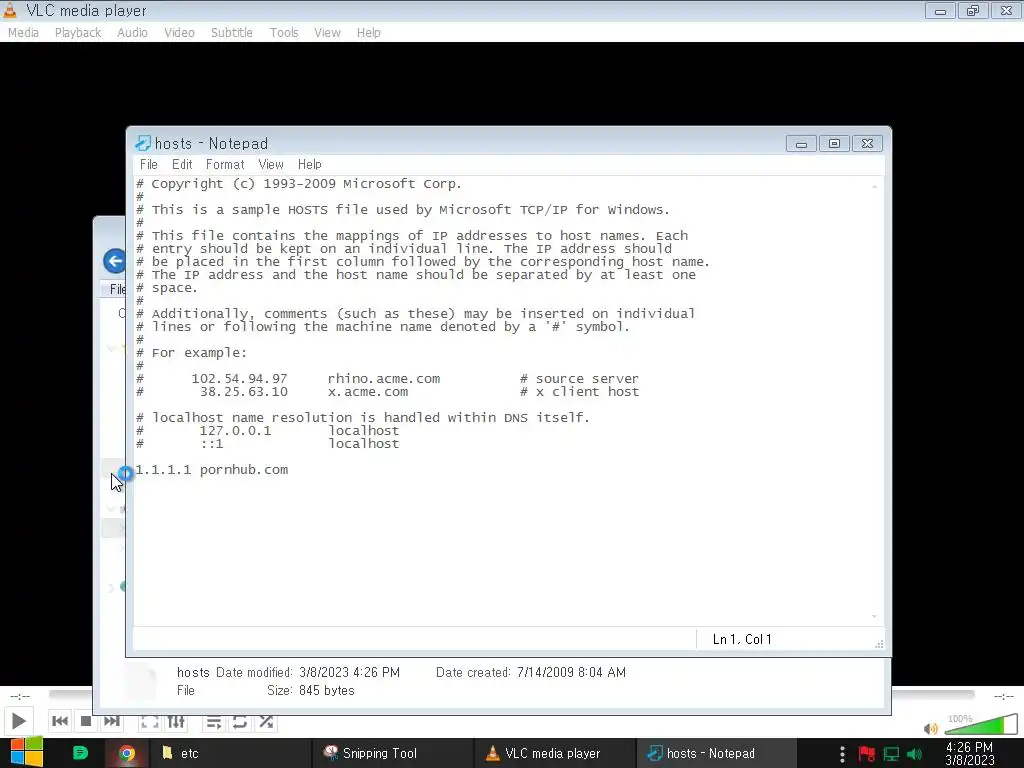Open Google Chrome from taskbar
This screenshot has width=1024, height=768.
coord(127,754)
